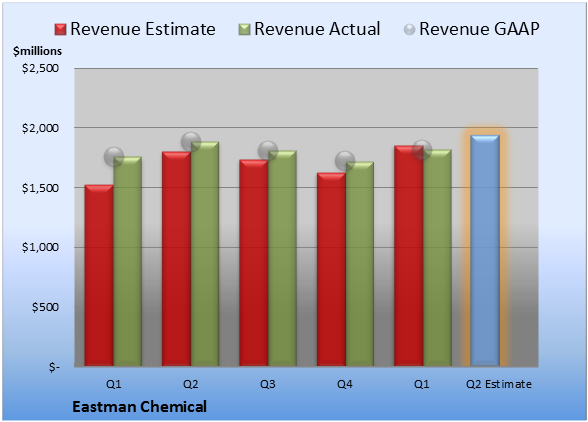Click the gray Revenue GAAP legend marker
Viewport: 588px width, 422px height.
point(410,29)
